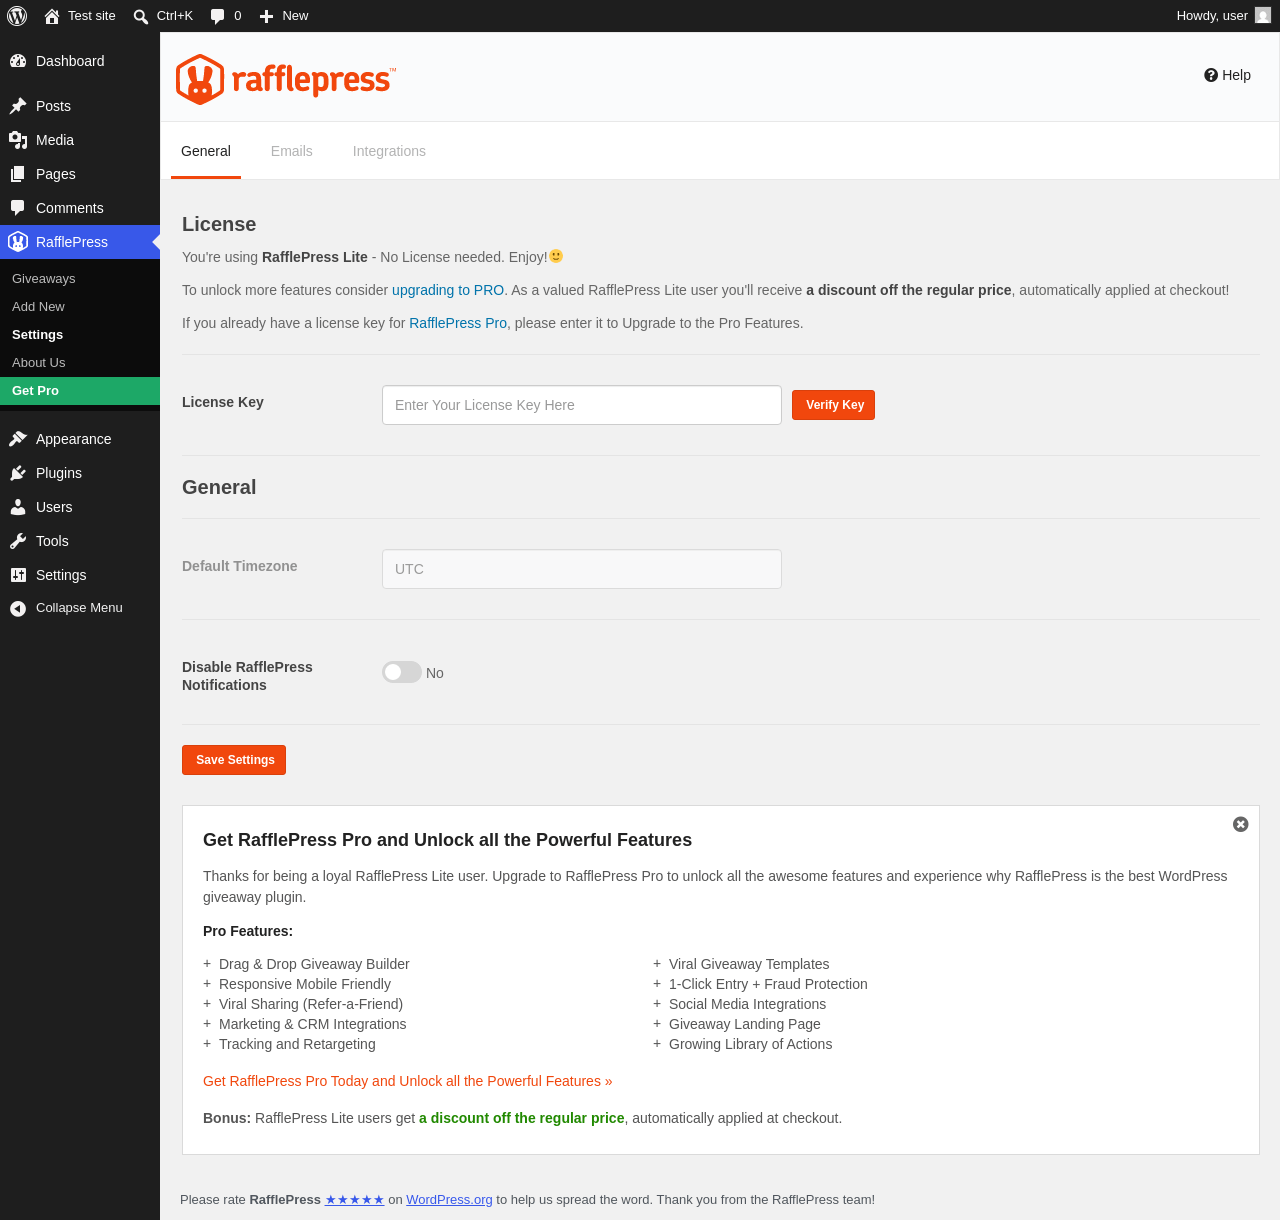Open the Tools menu label
The height and width of the screenshot is (1220, 1280).
click(52, 541)
